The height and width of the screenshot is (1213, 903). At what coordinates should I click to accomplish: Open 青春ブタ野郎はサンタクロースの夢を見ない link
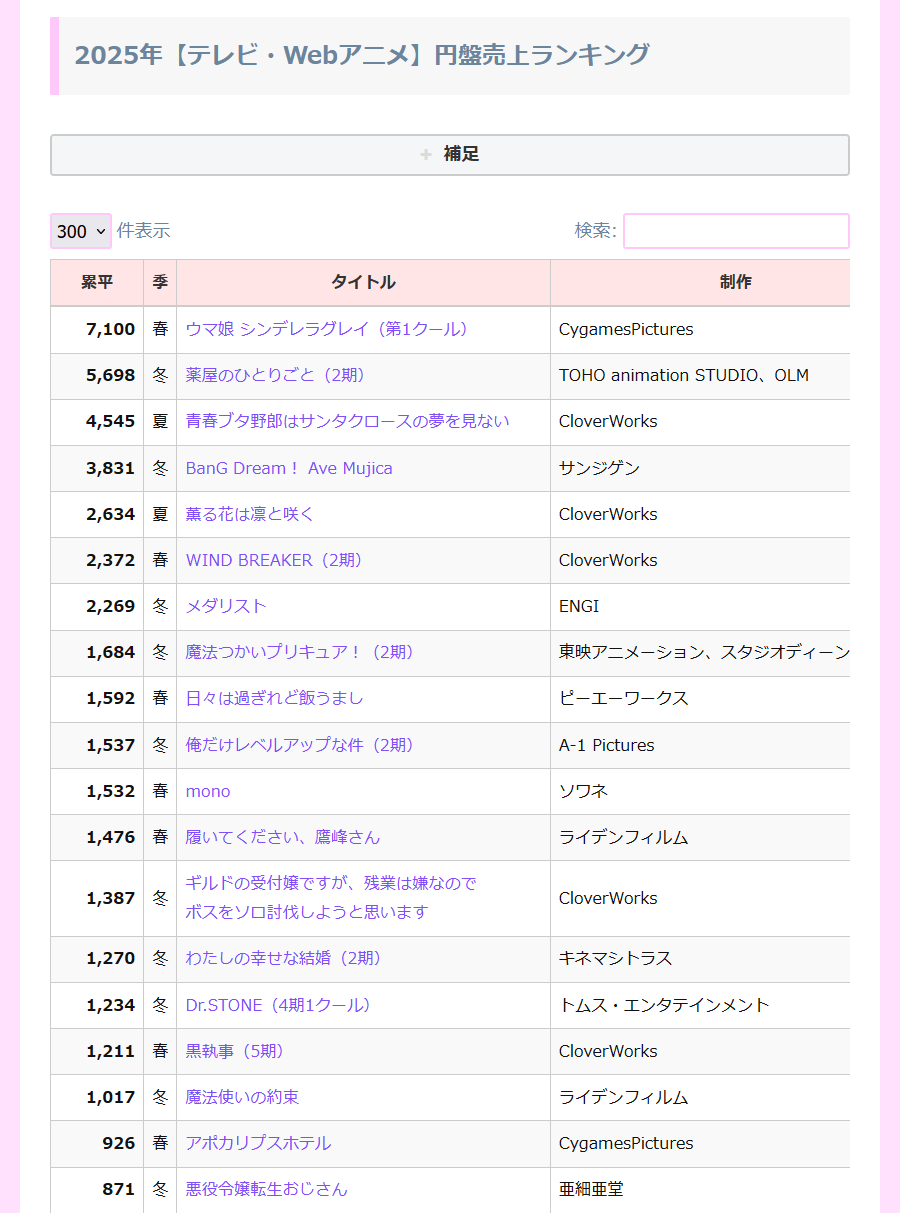click(x=347, y=421)
